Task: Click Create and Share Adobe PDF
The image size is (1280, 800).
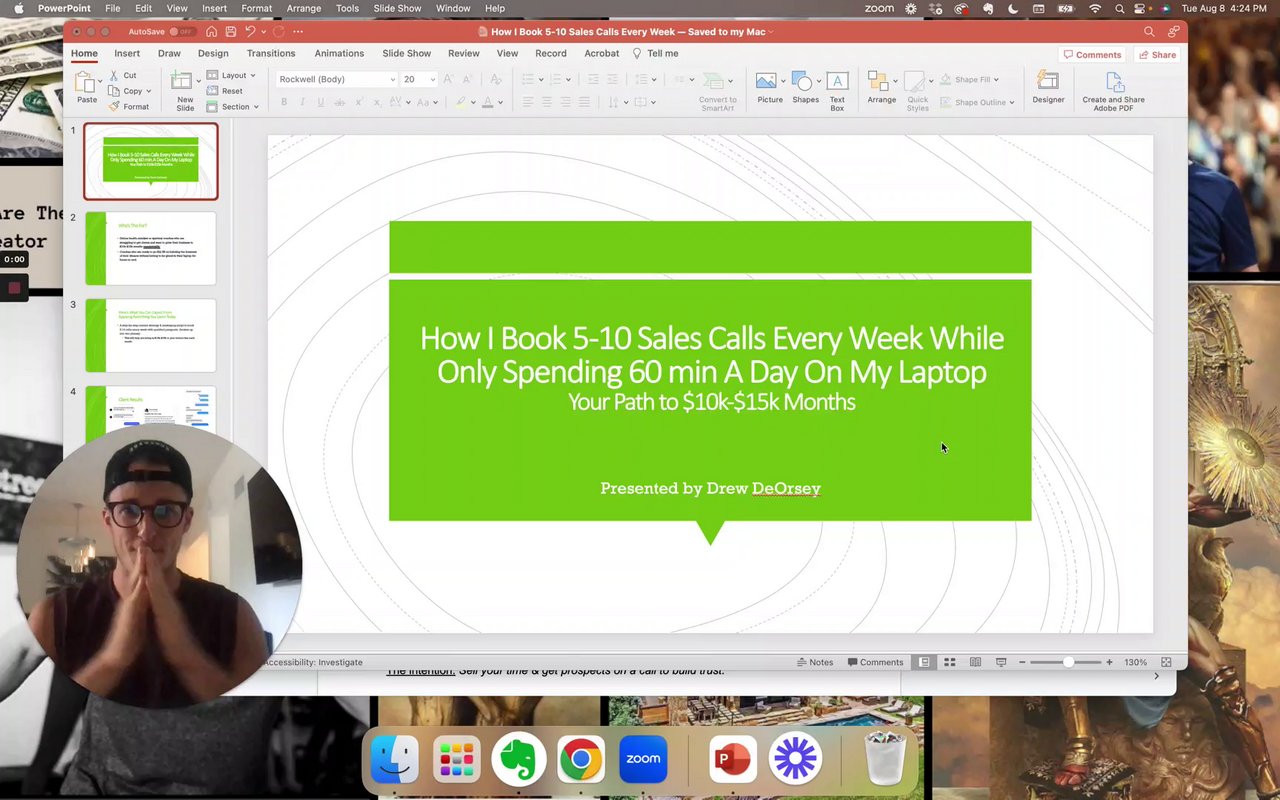Action: click(x=1113, y=90)
